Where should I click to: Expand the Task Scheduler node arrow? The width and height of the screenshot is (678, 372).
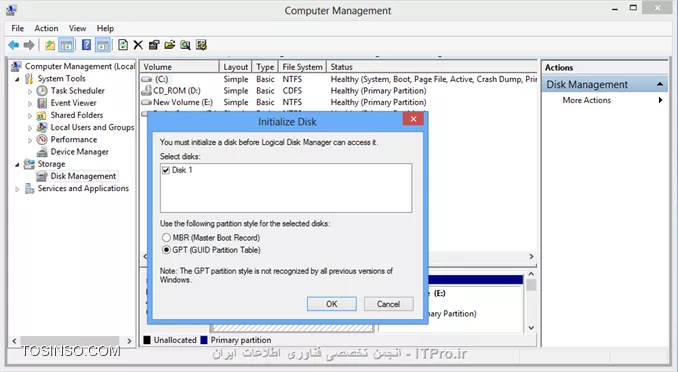(30, 91)
